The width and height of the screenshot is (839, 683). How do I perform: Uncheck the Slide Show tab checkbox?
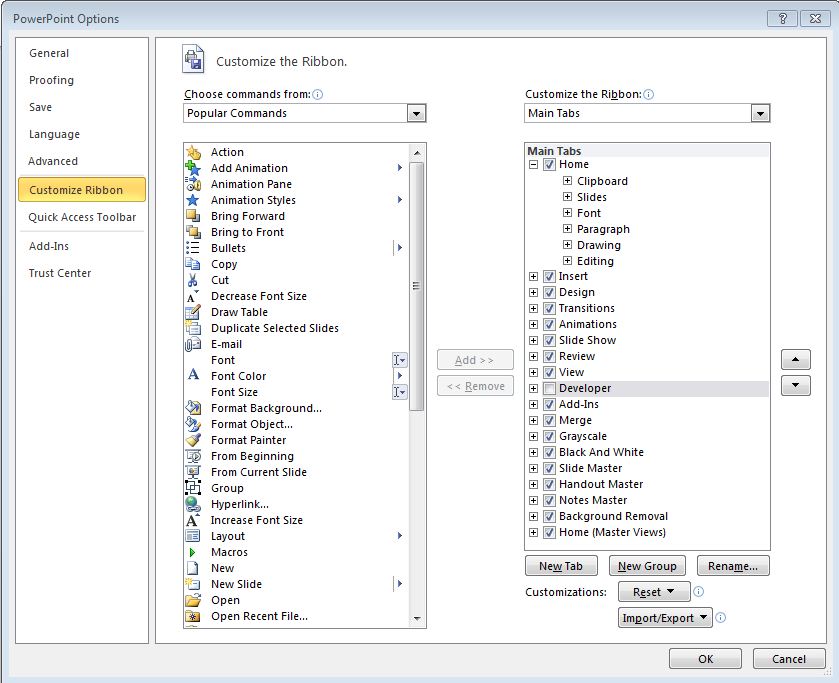549,340
